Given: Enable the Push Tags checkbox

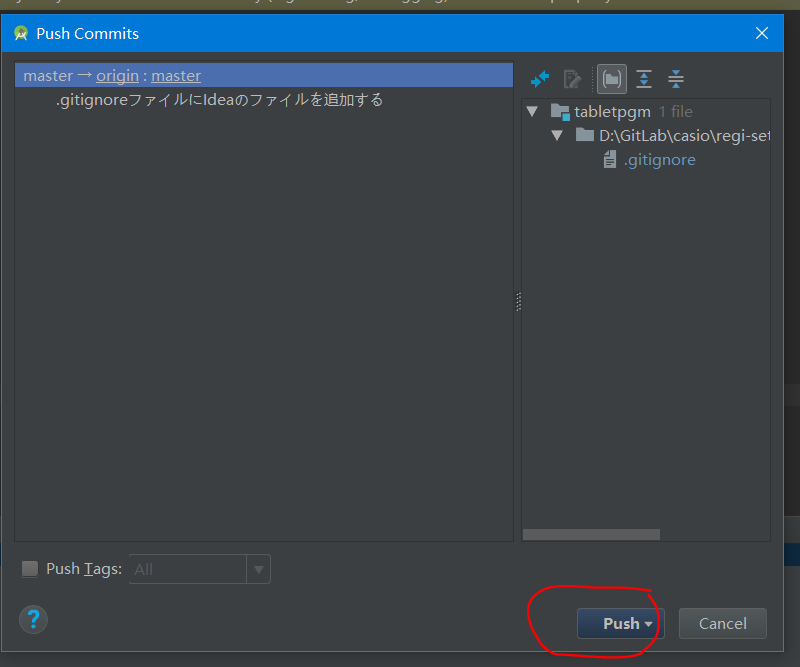Looking at the screenshot, I should (30, 569).
